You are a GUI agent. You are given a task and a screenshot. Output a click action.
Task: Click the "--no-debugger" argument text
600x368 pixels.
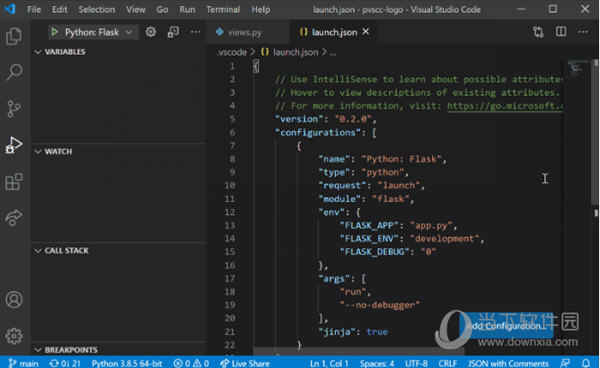[x=380, y=305]
